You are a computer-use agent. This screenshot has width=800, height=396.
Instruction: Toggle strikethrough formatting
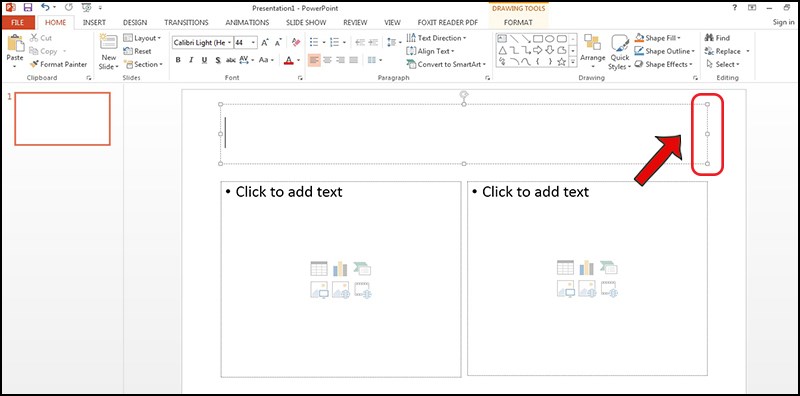231,60
